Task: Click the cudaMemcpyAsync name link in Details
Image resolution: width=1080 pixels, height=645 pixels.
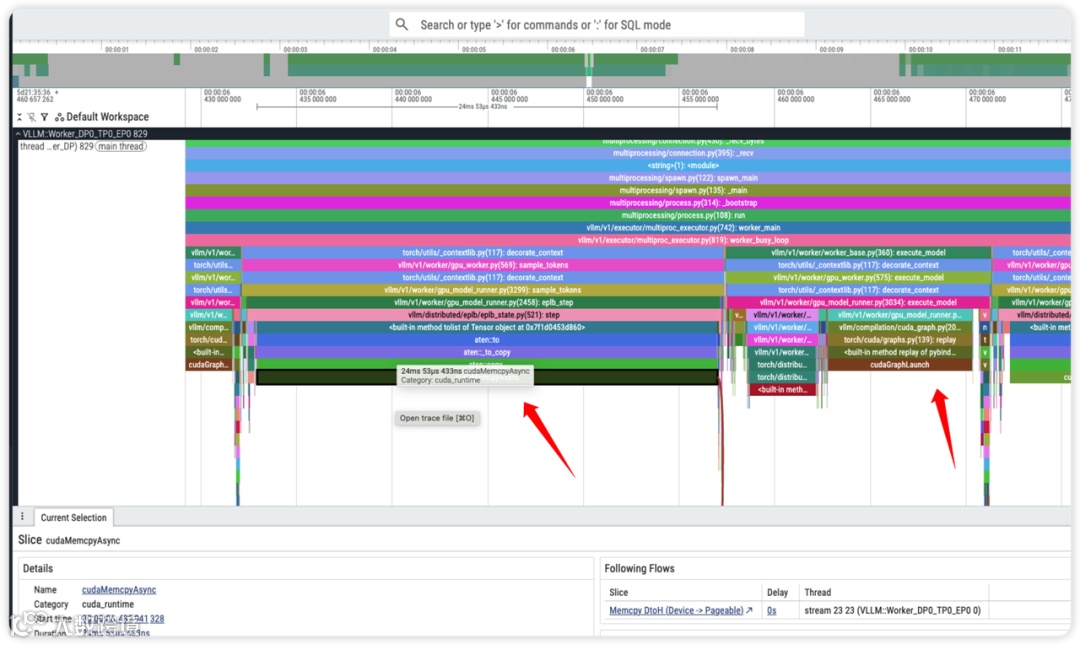Action: (118, 590)
